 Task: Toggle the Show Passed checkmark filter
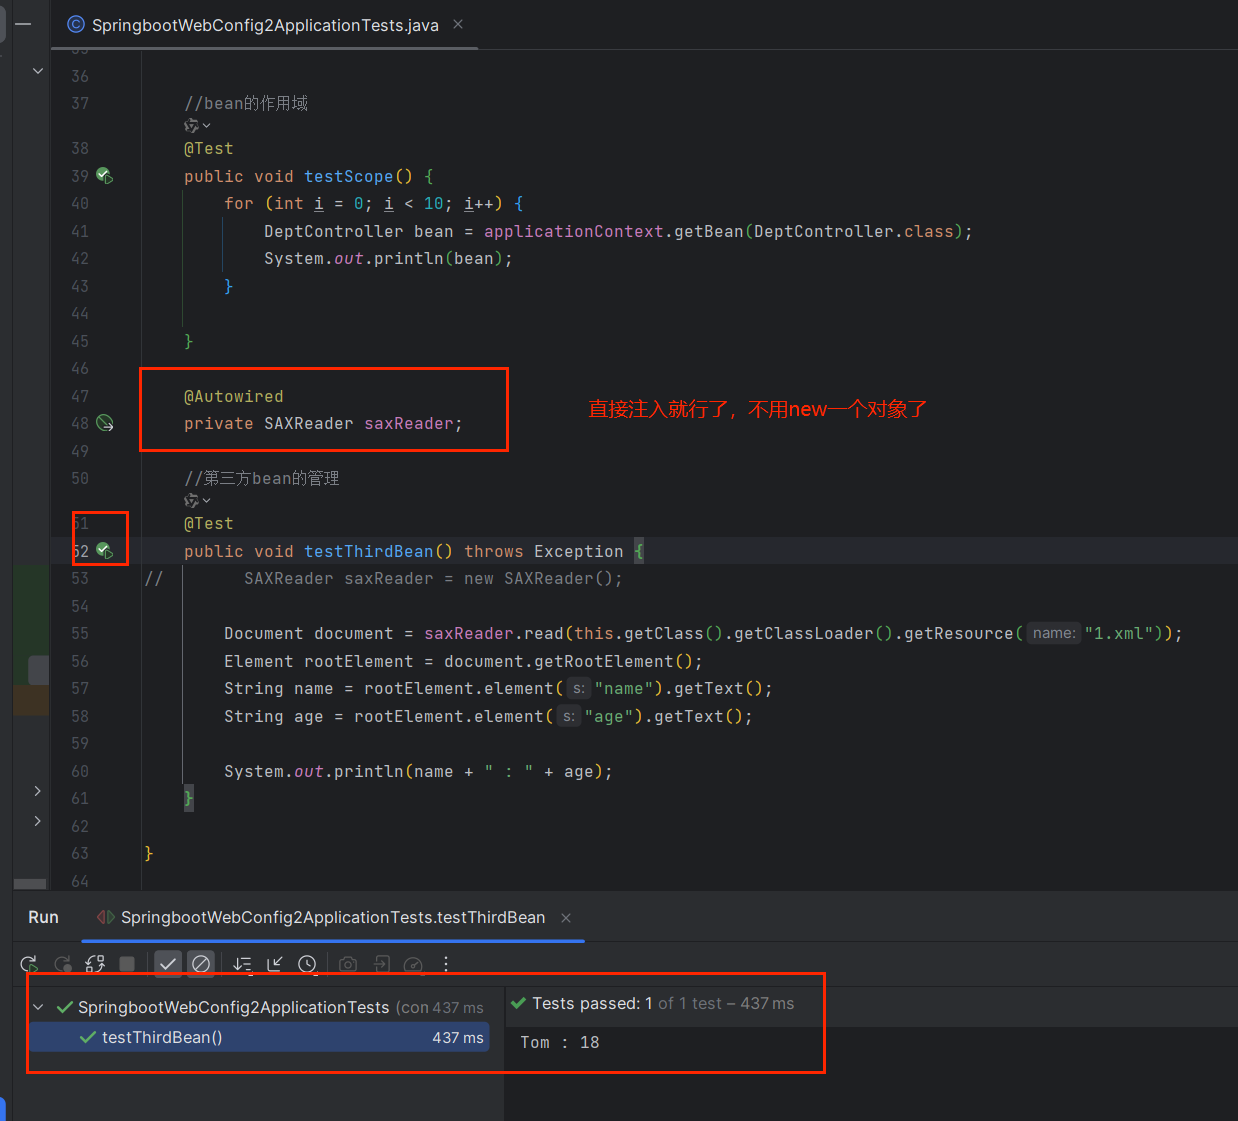point(168,964)
